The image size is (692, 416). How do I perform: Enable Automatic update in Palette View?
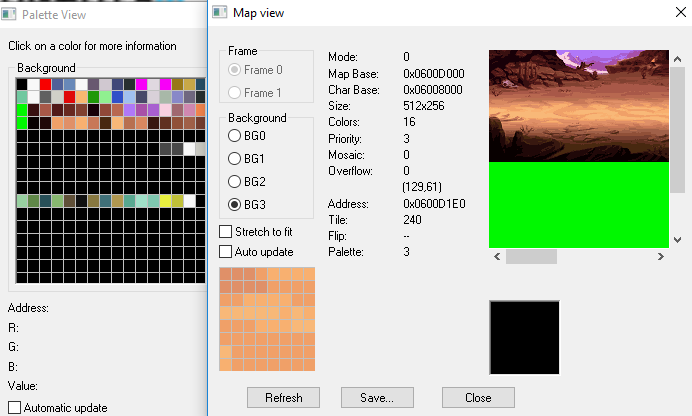(x=14, y=408)
